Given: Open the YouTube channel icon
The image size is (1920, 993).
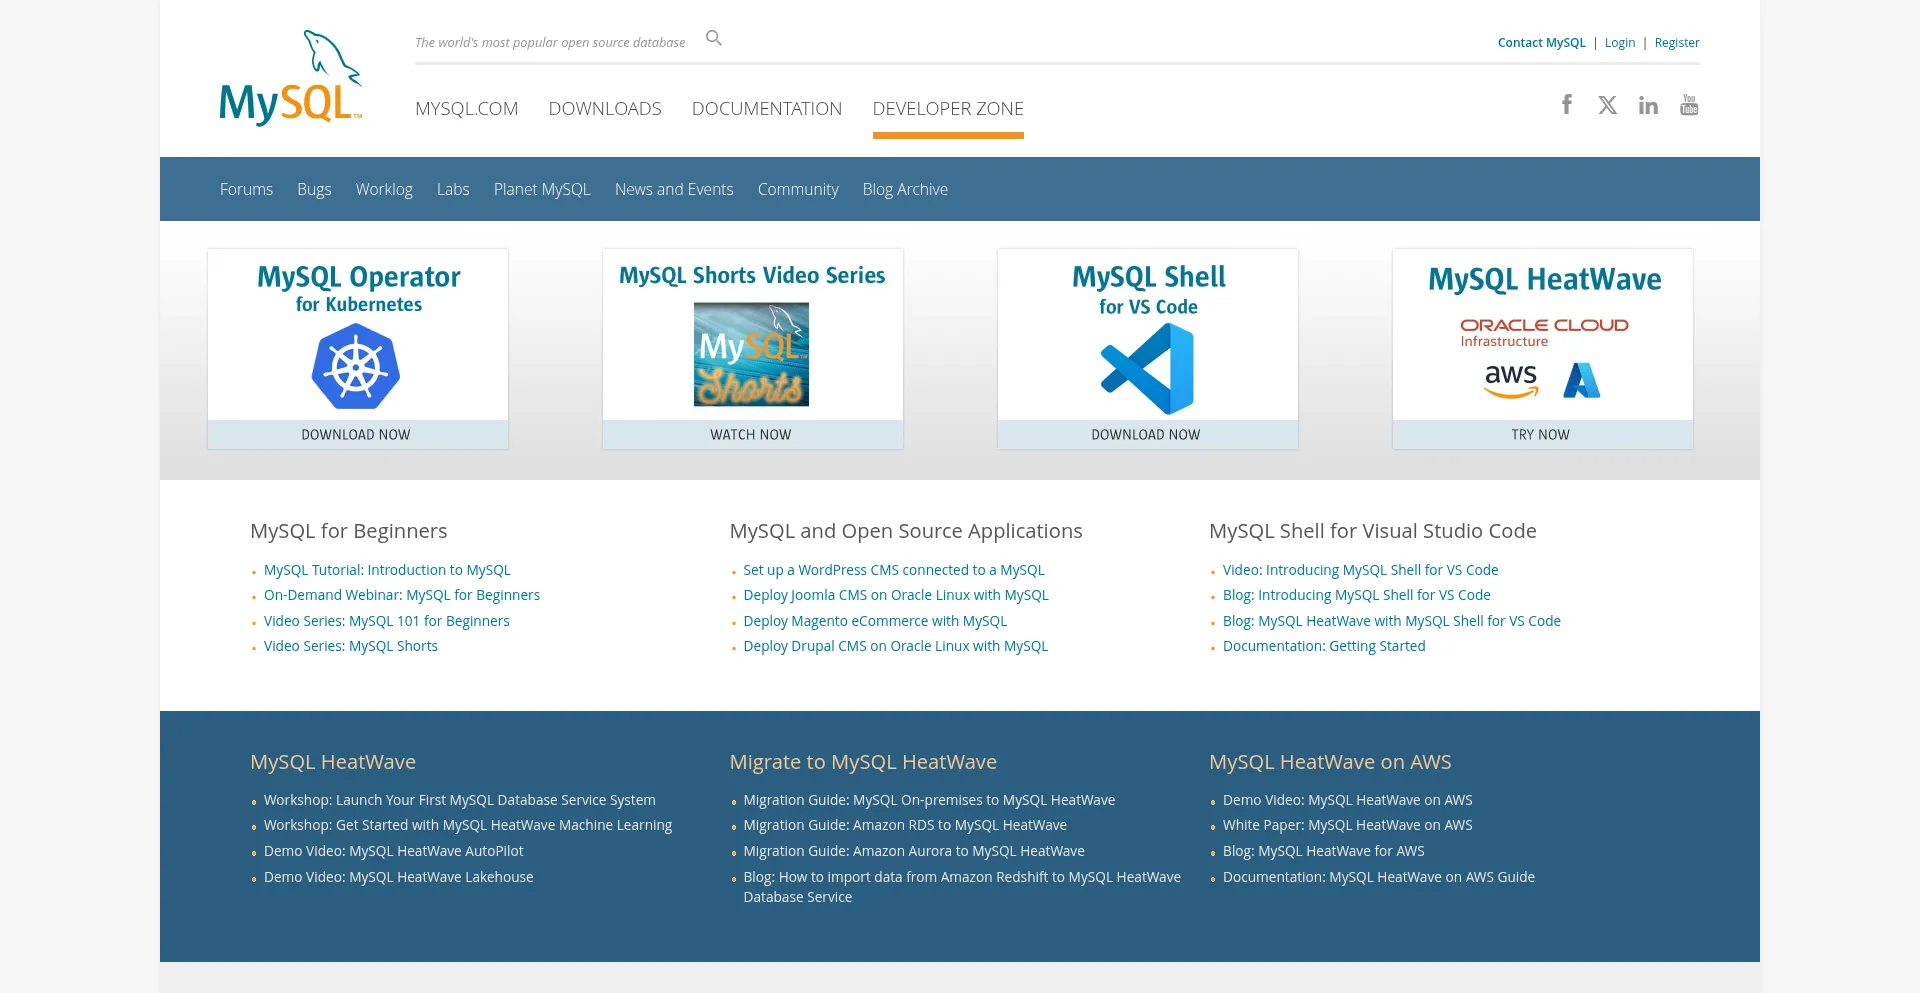Looking at the screenshot, I should tap(1689, 105).
